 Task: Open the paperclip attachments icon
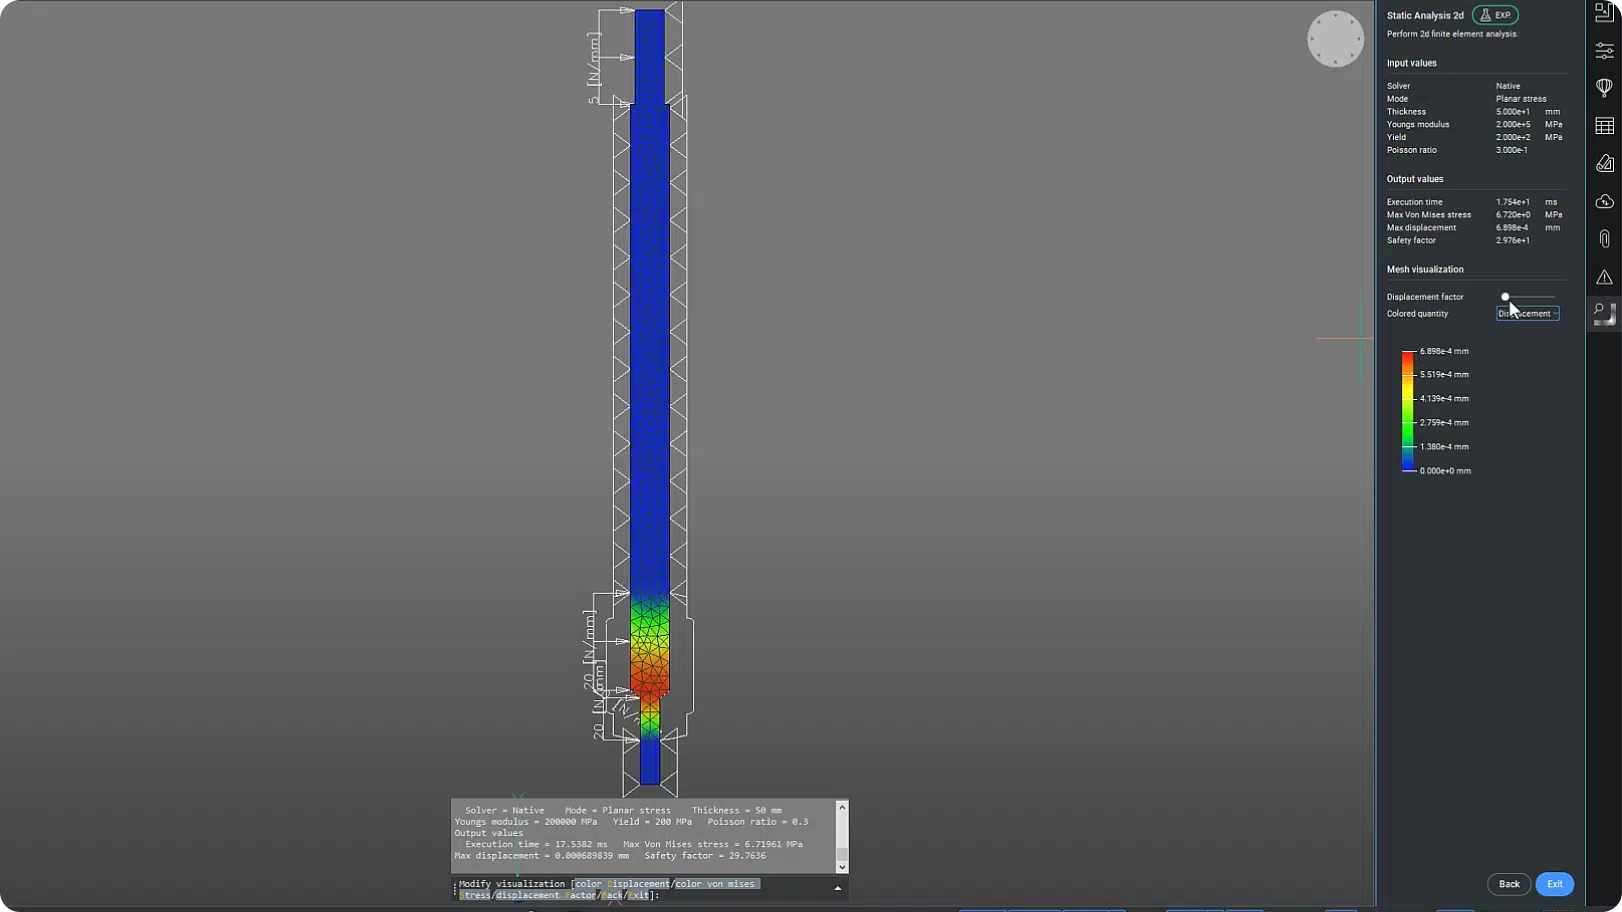click(1604, 239)
